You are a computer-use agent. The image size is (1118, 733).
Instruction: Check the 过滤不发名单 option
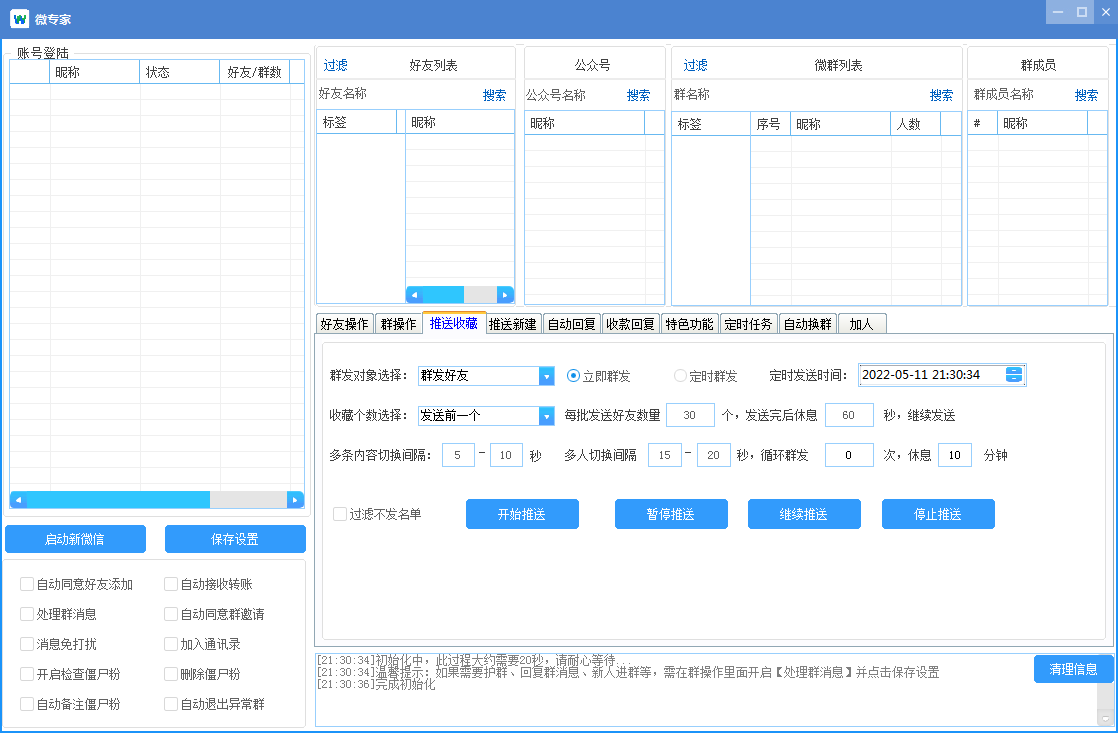(340, 514)
